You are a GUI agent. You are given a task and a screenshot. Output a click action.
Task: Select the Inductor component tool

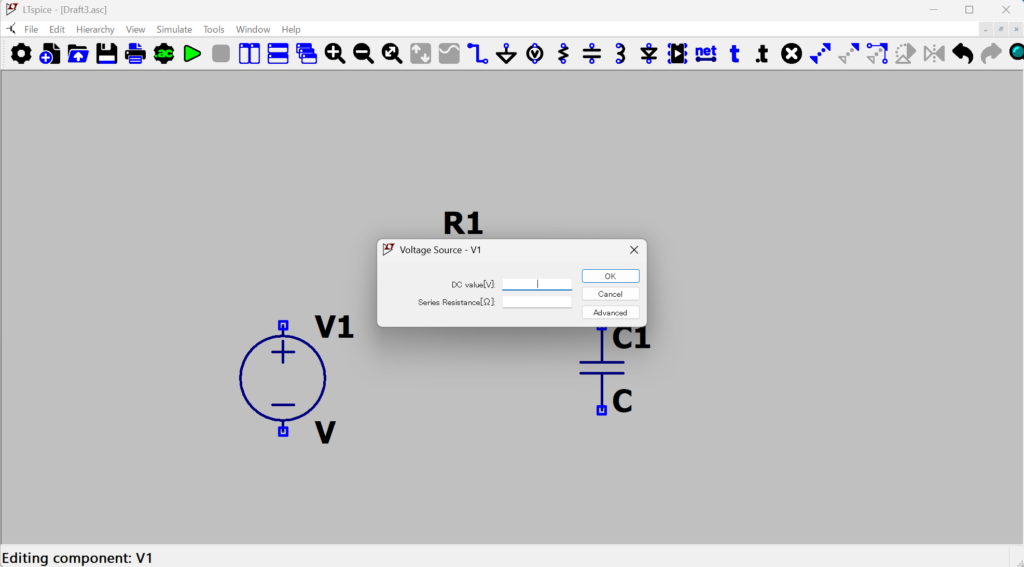tap(620, 53)
